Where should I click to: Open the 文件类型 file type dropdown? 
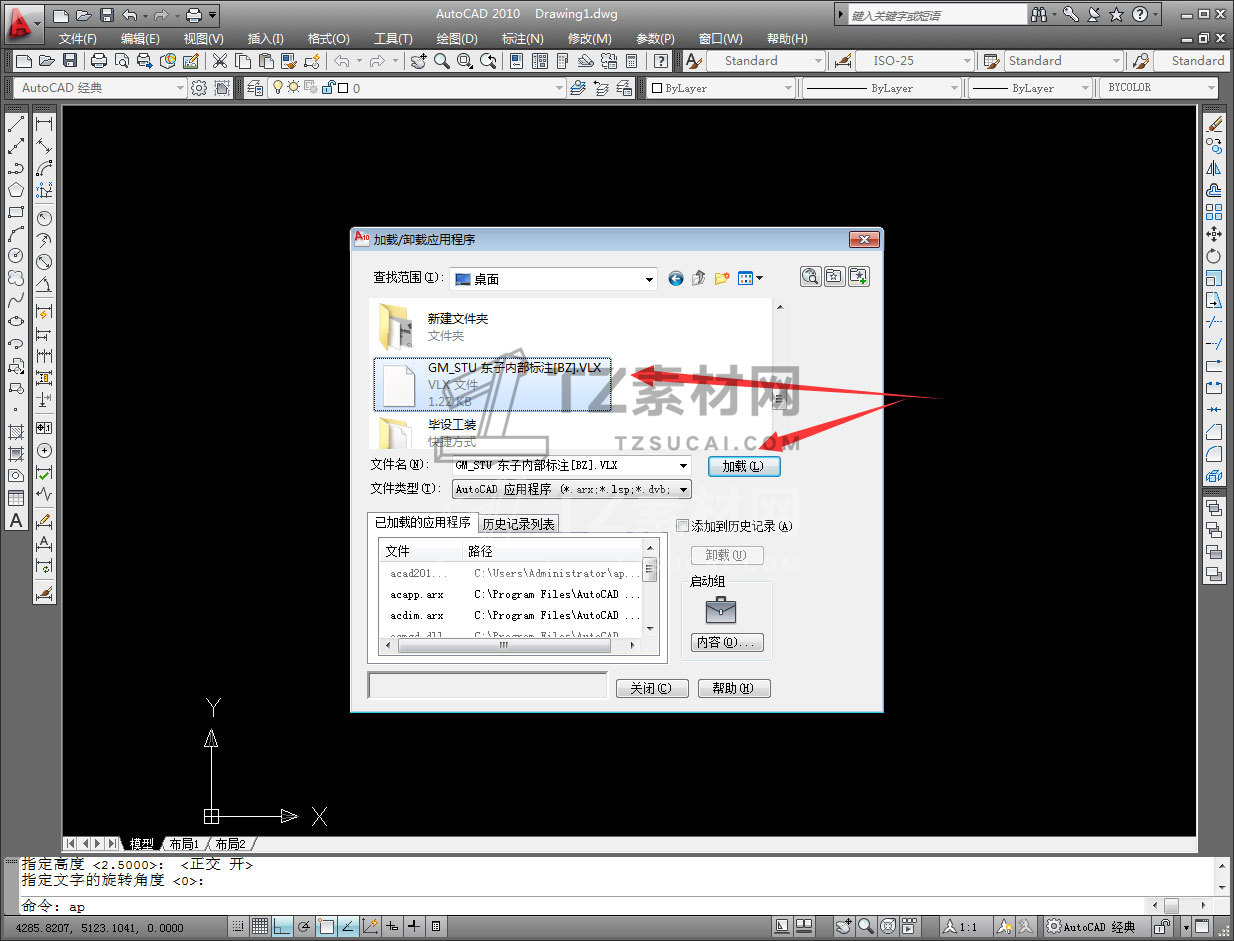[683, 490]
